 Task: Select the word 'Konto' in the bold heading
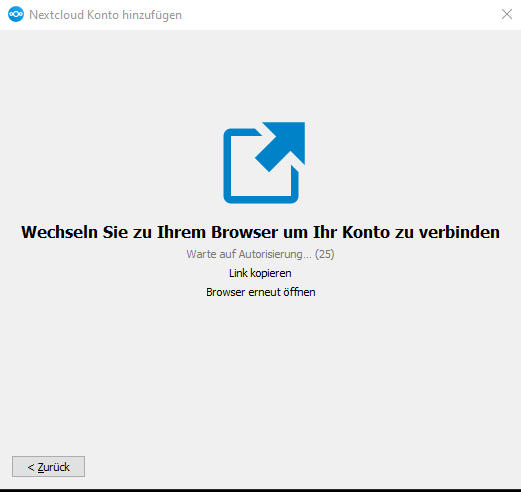click(366, 232)
